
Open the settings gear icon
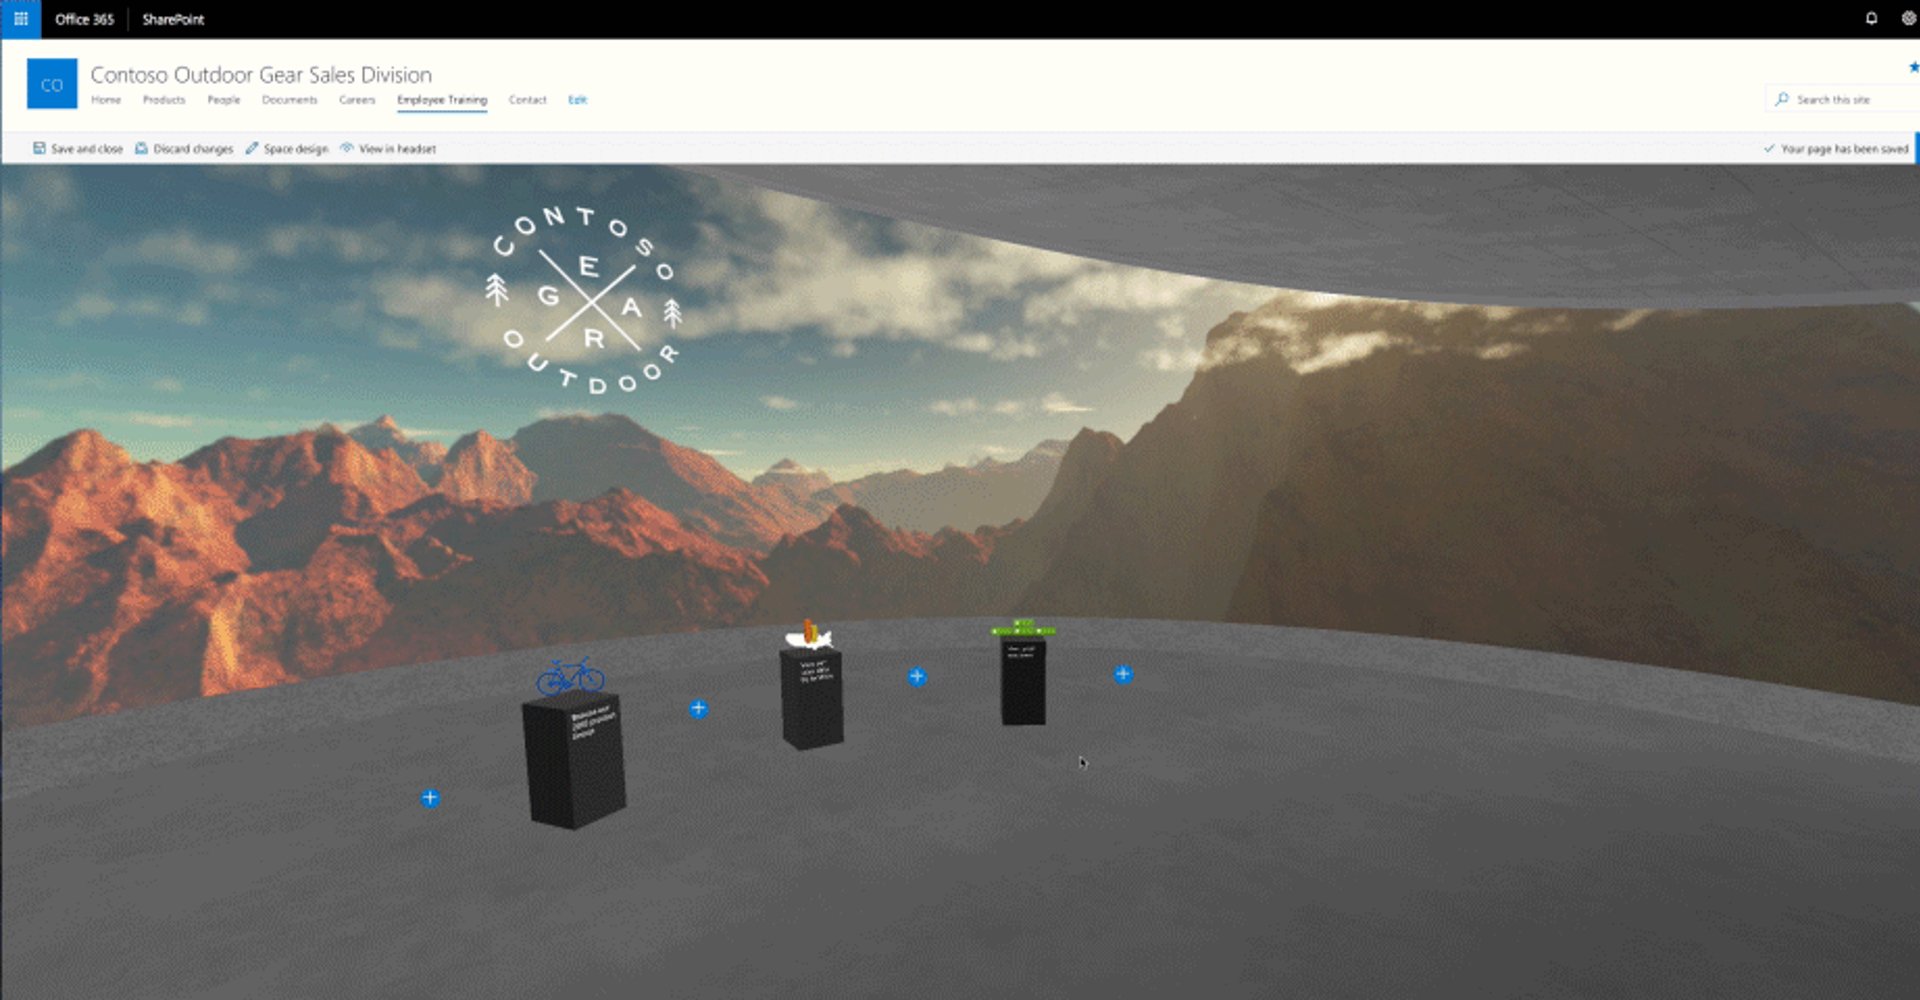coord(1908,18)
